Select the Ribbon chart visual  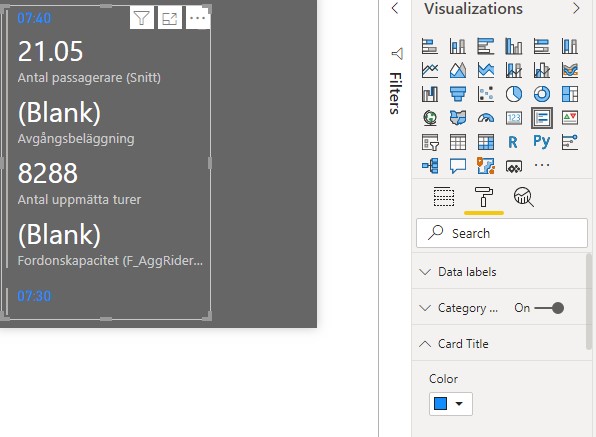pos(570,70)
